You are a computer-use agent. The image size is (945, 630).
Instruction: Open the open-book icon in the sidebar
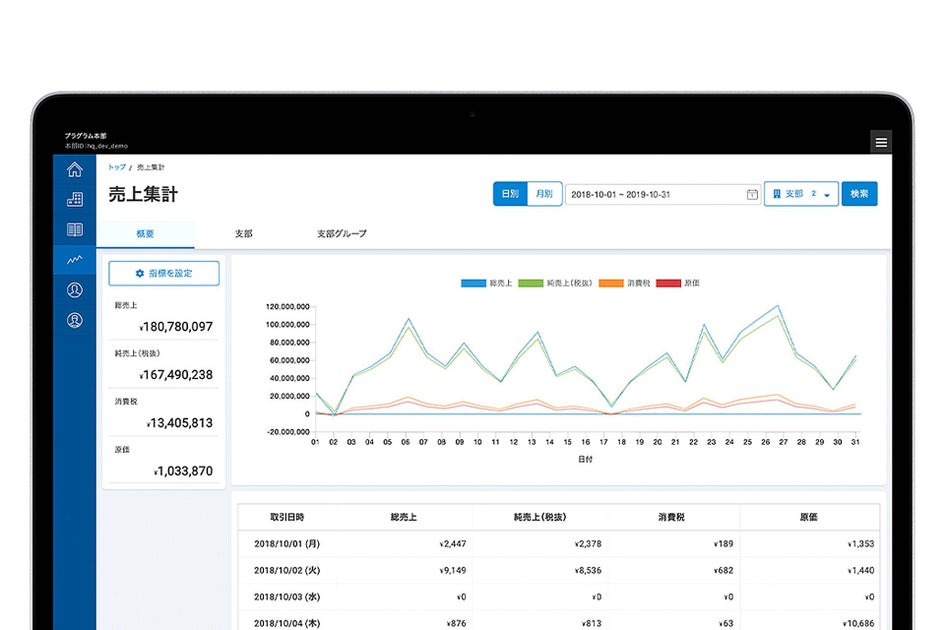pyautogui.click(x=75, y=230)
